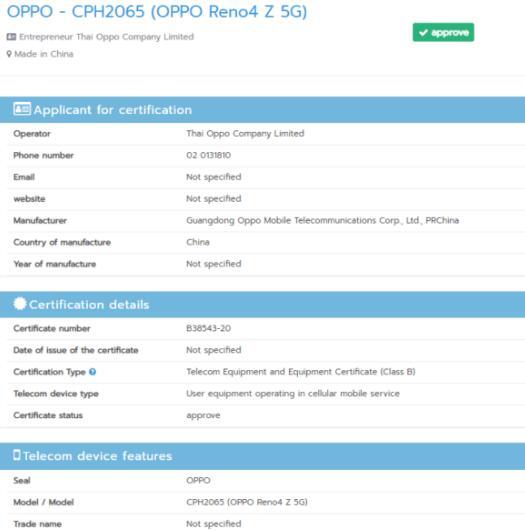Click the Telecom device type value text
525x531 pixels.
tap(293, 394)
